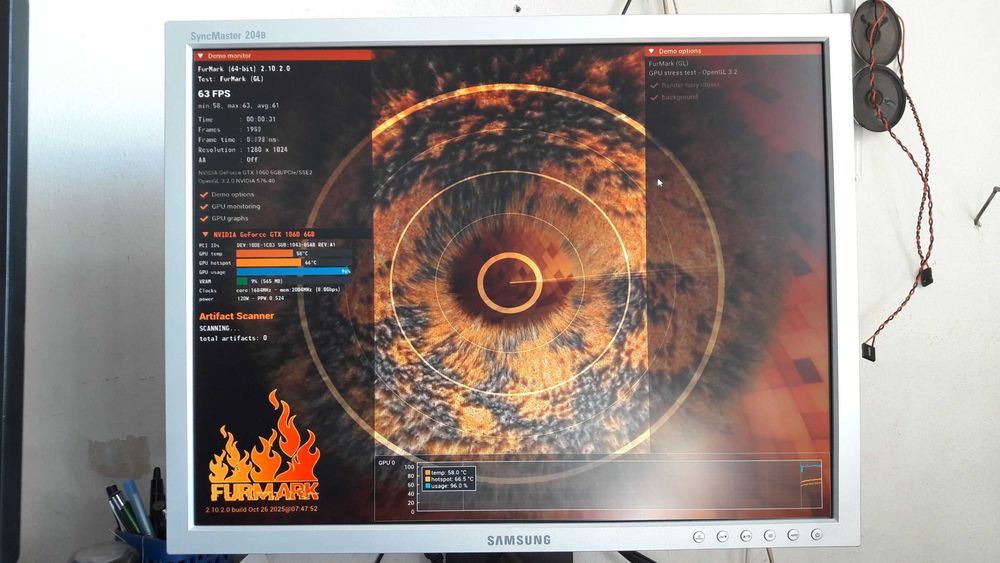Click the GPU 0 graph plot area

coord(619,486)
